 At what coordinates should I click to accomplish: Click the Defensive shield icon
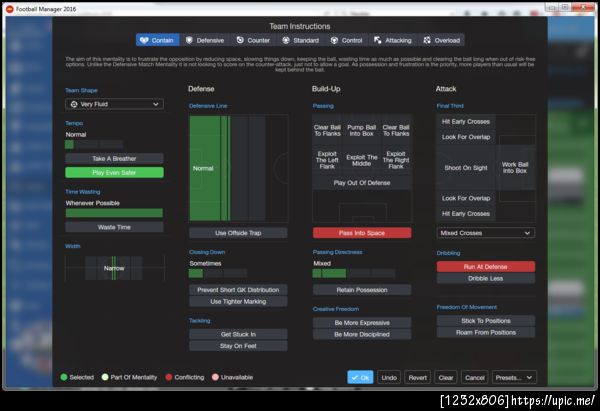[x=189, y=40]
